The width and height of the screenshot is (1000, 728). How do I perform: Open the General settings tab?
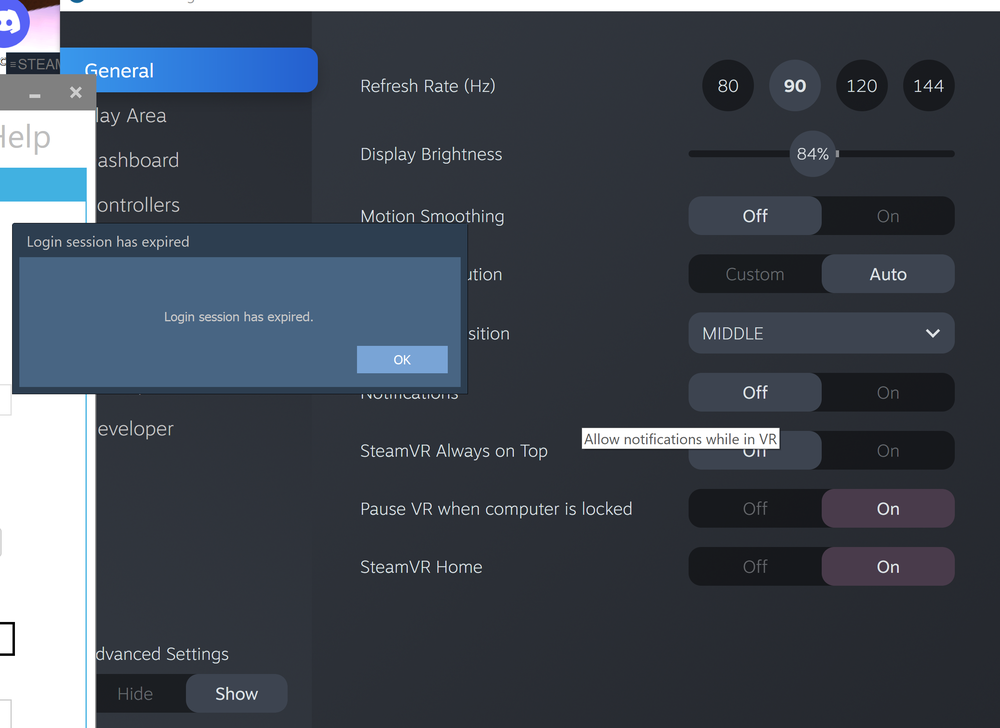(189, 70)
